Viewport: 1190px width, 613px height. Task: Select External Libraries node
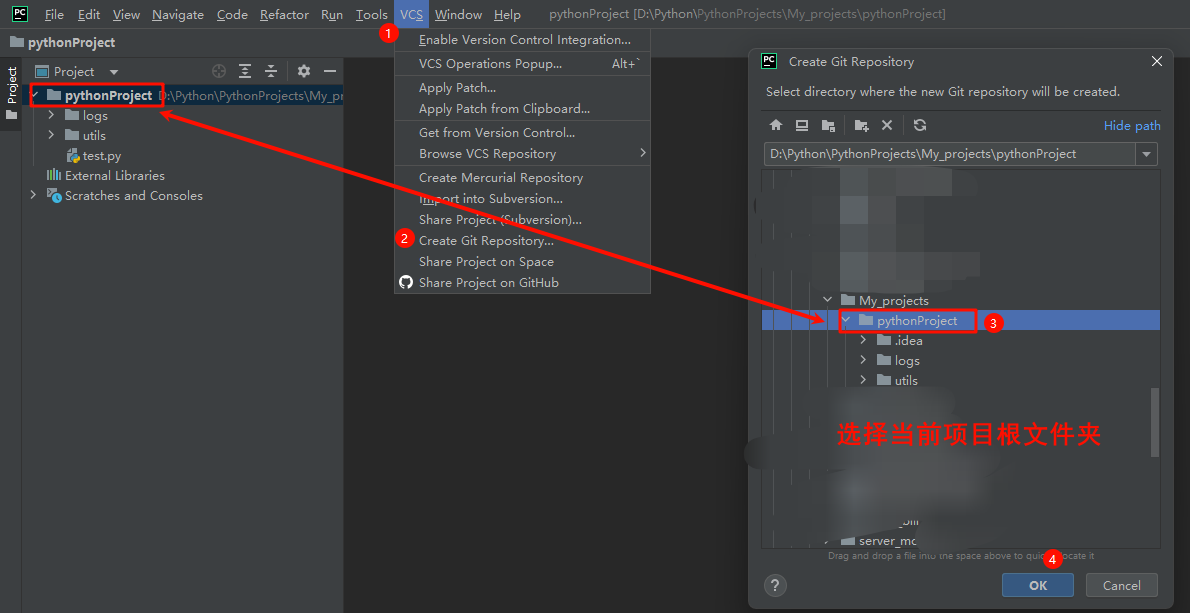point(115,175)
